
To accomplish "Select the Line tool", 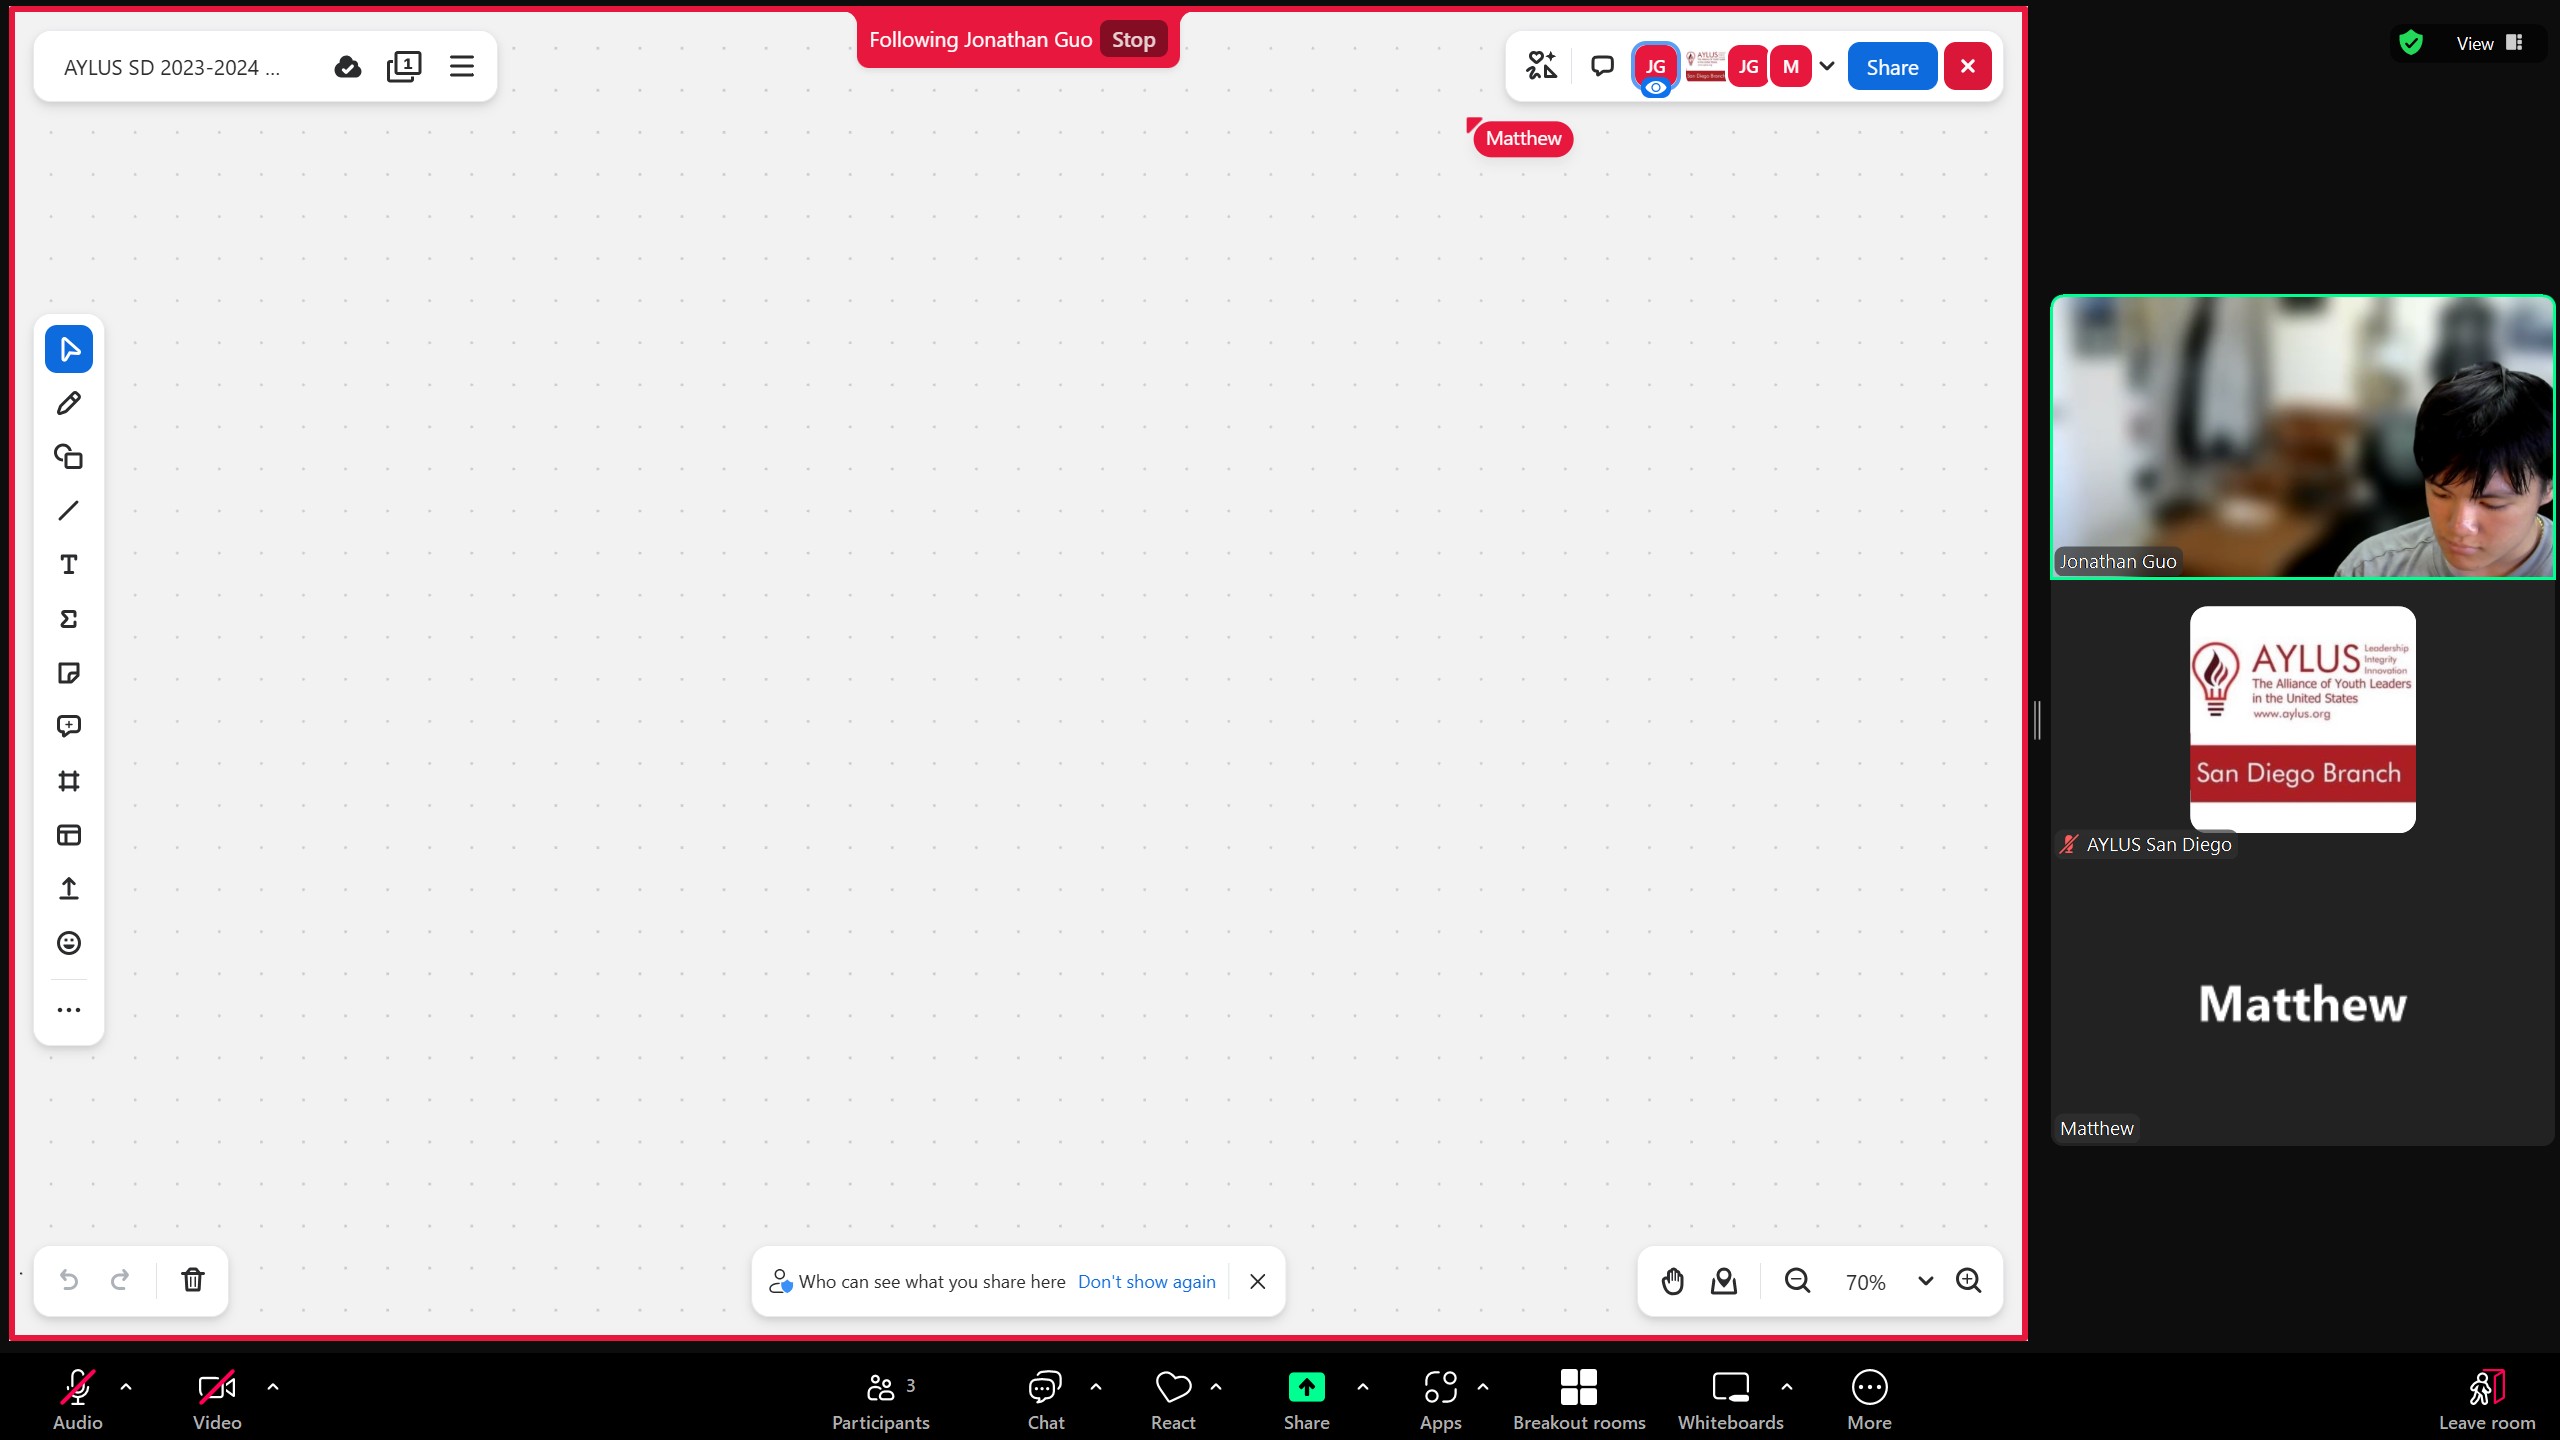I will click(x=68, y=511).
